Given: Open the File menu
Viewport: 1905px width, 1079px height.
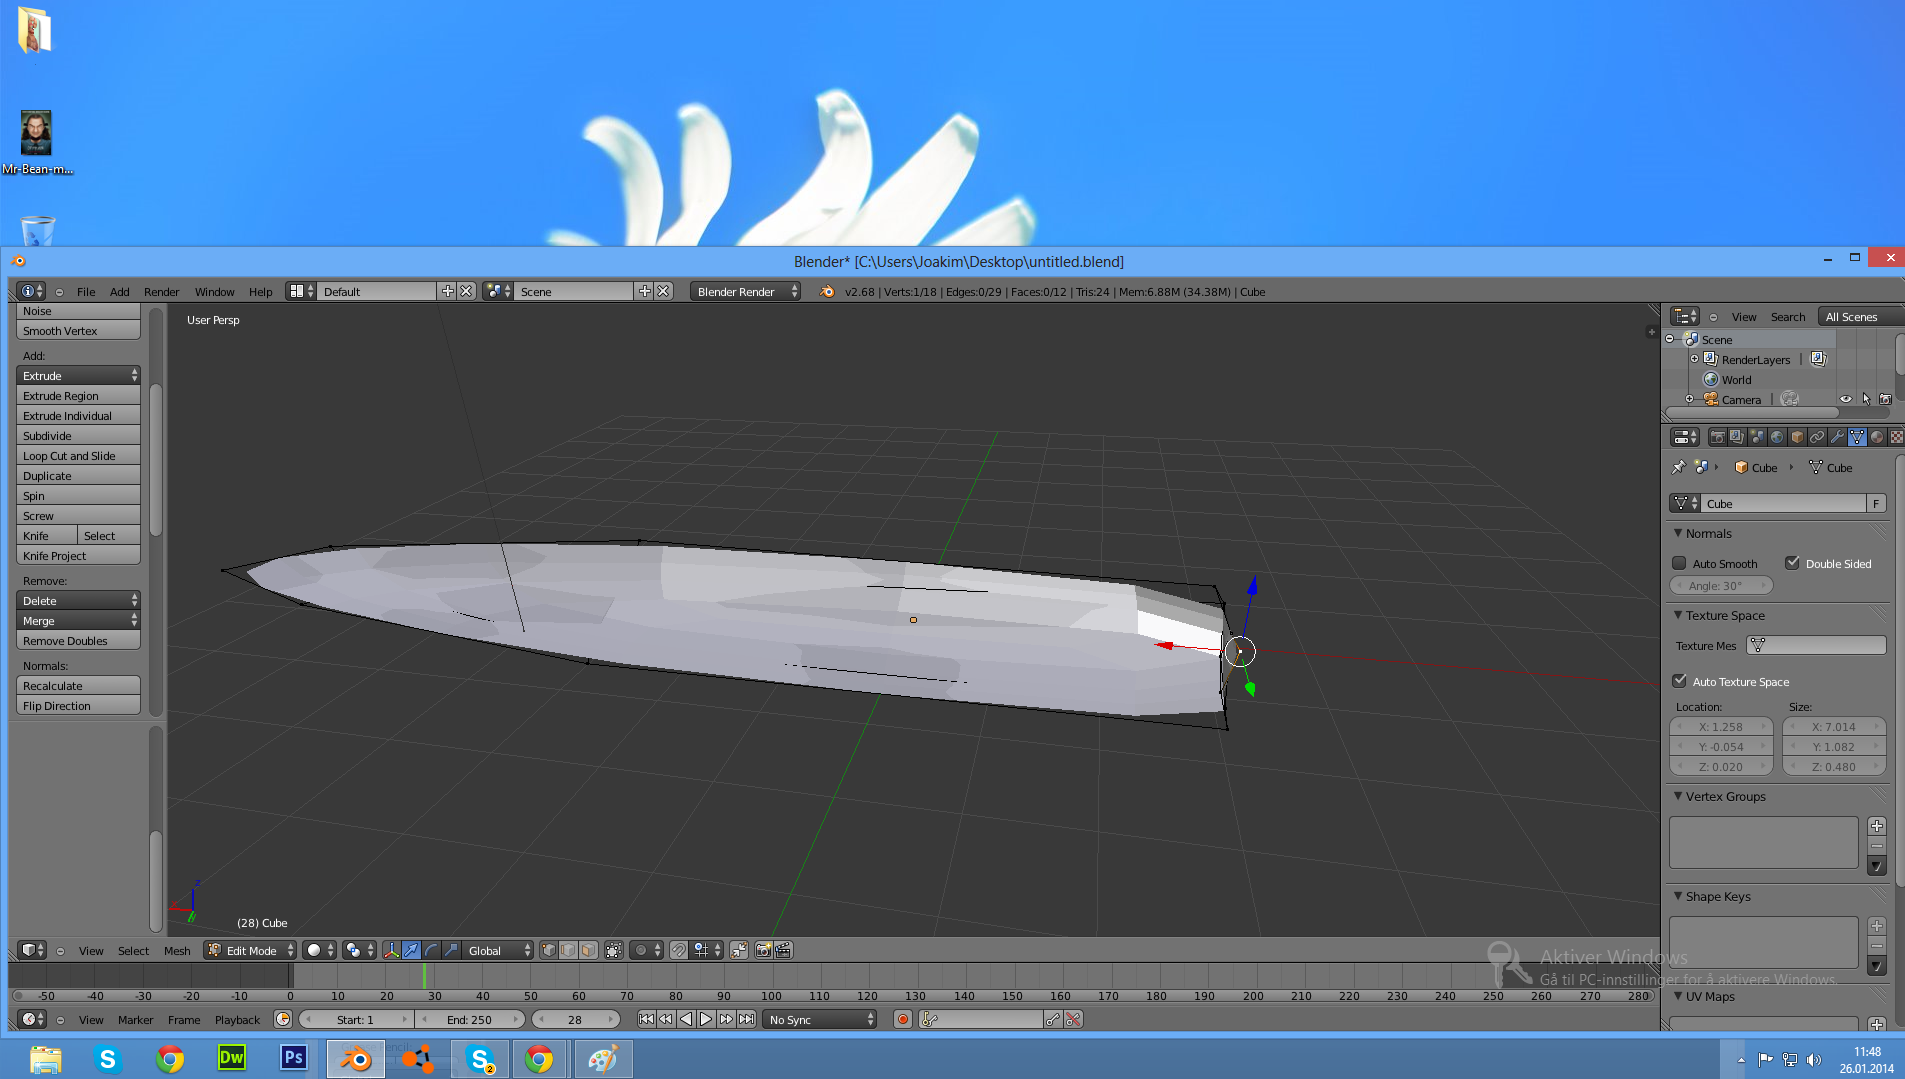Looking at the screenshot, I should coord(86,291).
